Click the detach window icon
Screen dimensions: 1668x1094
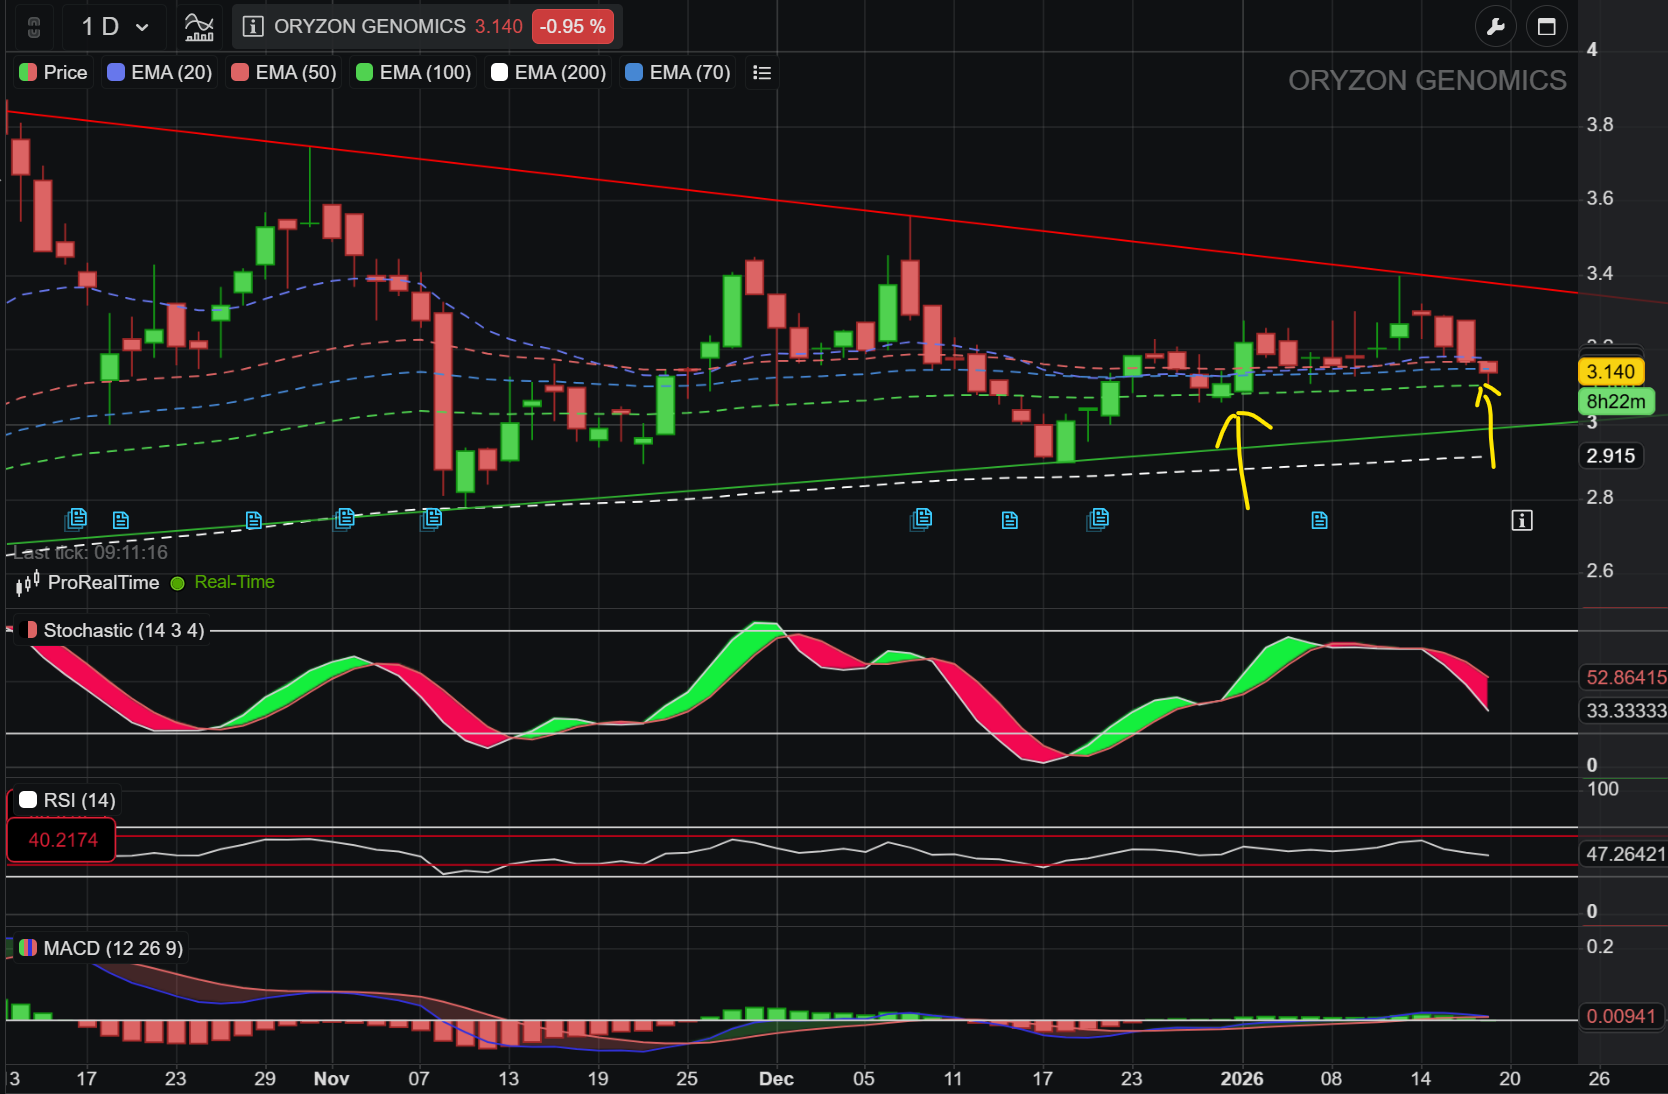[1546, 27]
